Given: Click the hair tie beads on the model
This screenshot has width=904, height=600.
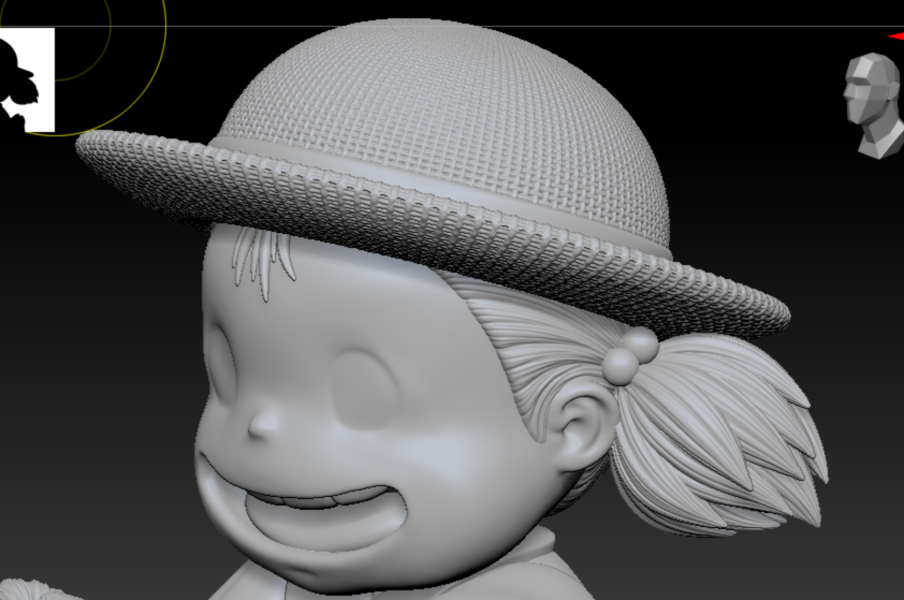Looking at the screenshot, I should 630,356.
